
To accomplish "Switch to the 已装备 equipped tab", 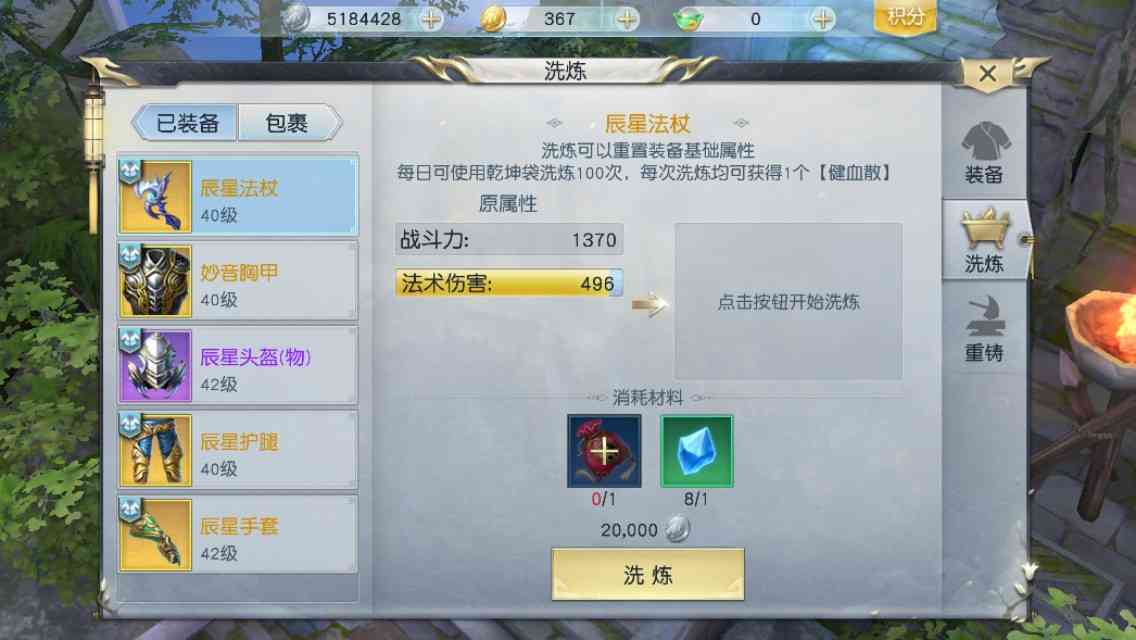I will pyautogui.click(x=186, y=123).
